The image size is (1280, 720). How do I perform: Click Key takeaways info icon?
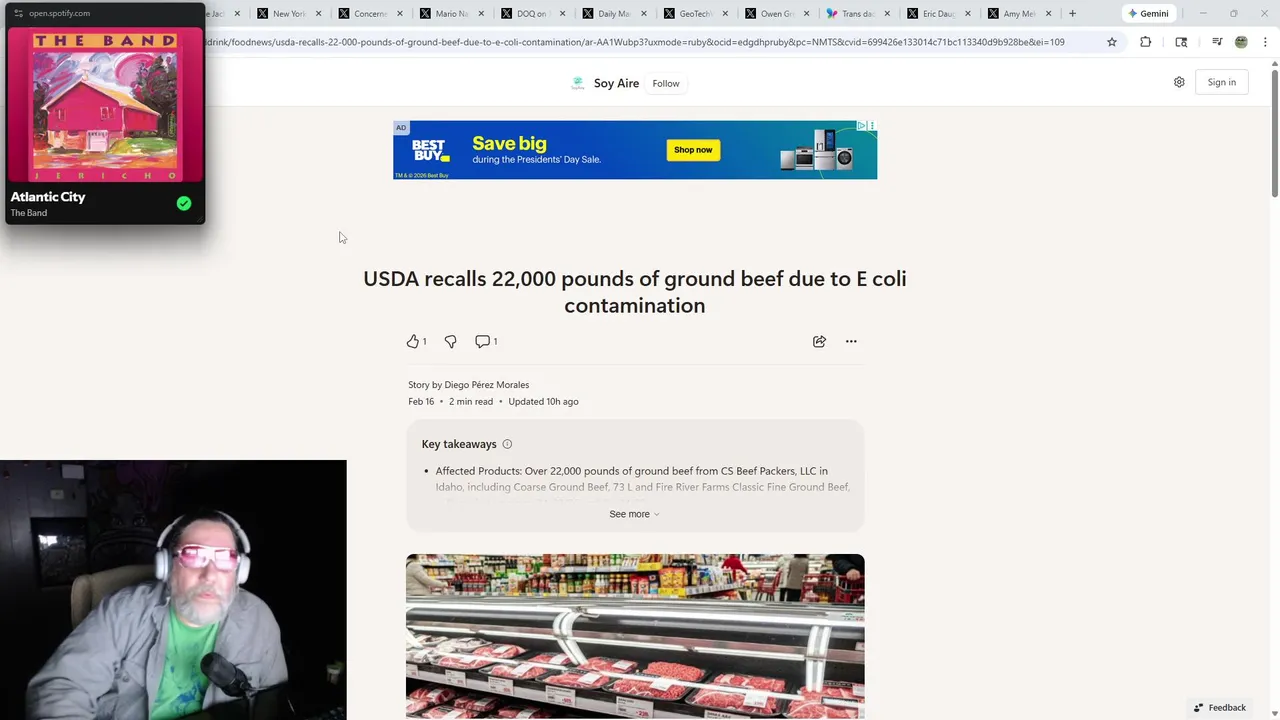(507, 444)
